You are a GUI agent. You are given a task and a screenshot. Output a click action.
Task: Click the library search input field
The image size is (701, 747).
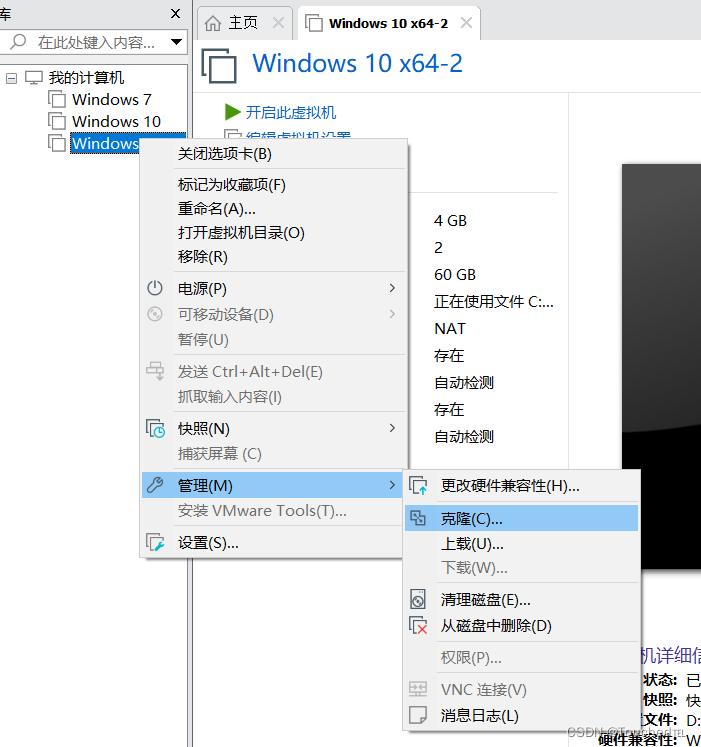[x=95, y=42]
